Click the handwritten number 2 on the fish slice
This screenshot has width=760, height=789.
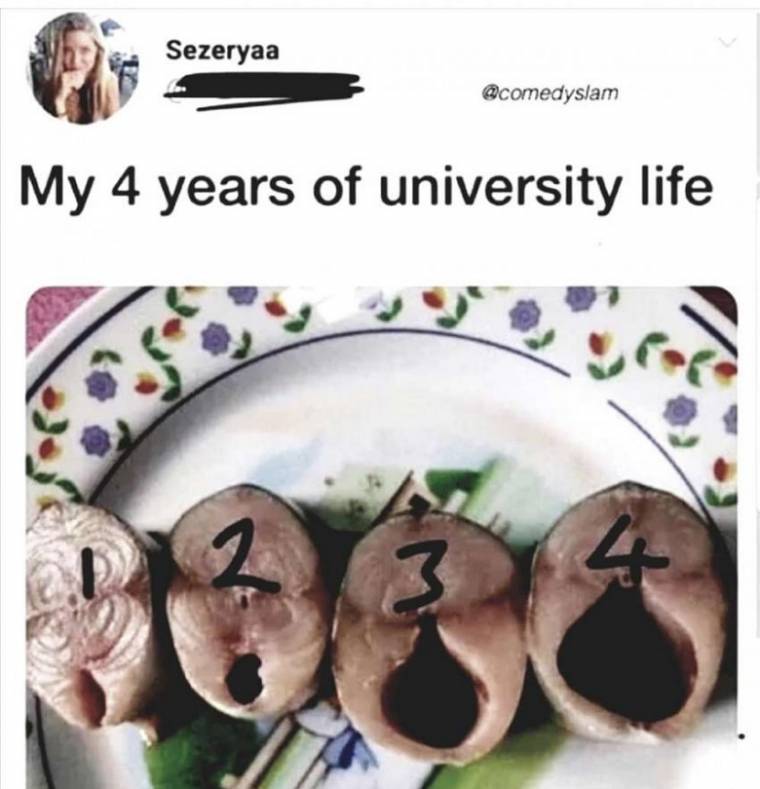click(242, 564)
